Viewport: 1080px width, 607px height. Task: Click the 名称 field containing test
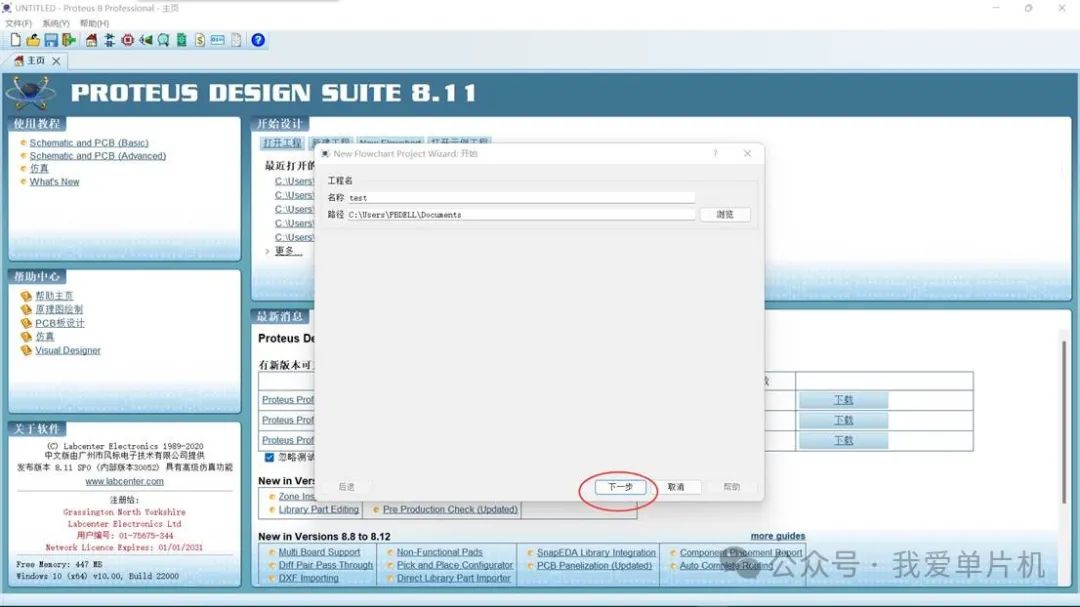click(x=521, y=198)
